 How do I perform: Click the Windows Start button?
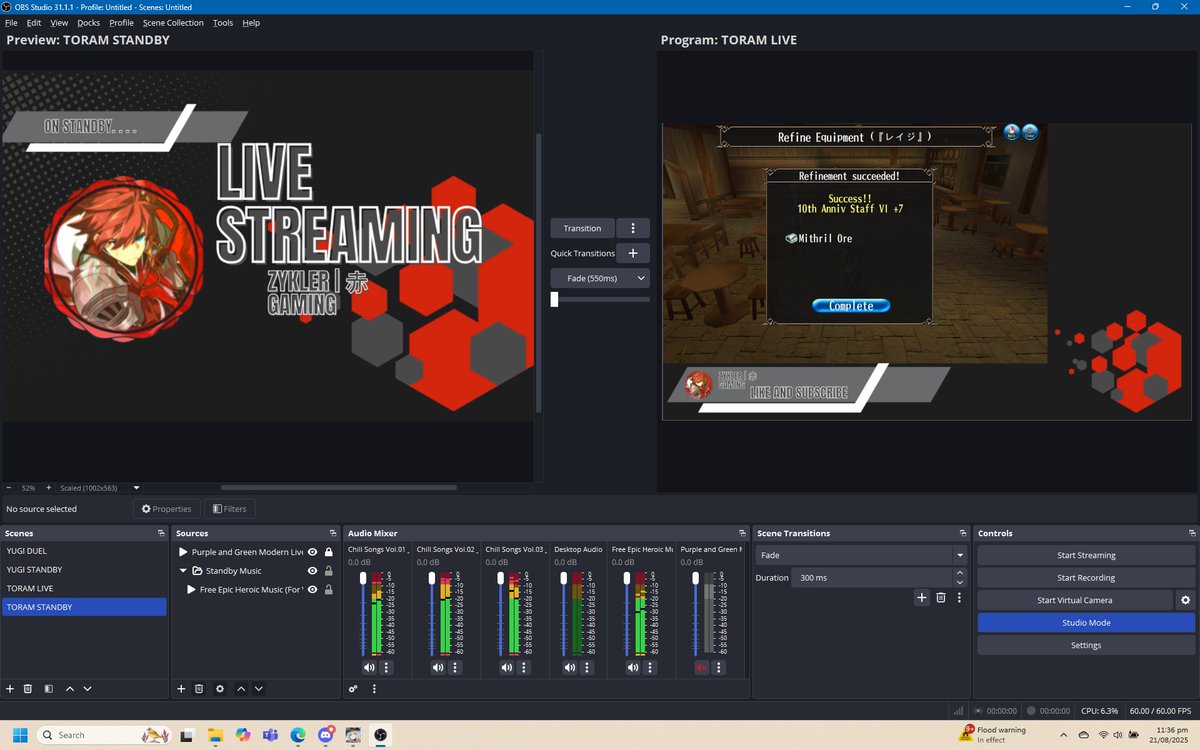point(20,734)
